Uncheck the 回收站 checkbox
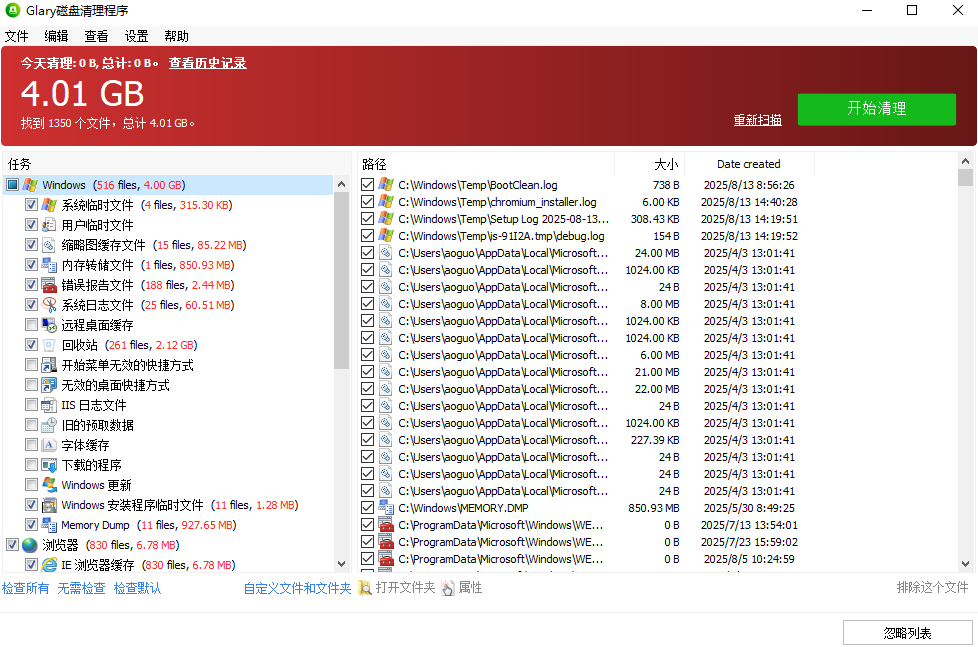This screenshot has width=978, height=647. point(31,344)
